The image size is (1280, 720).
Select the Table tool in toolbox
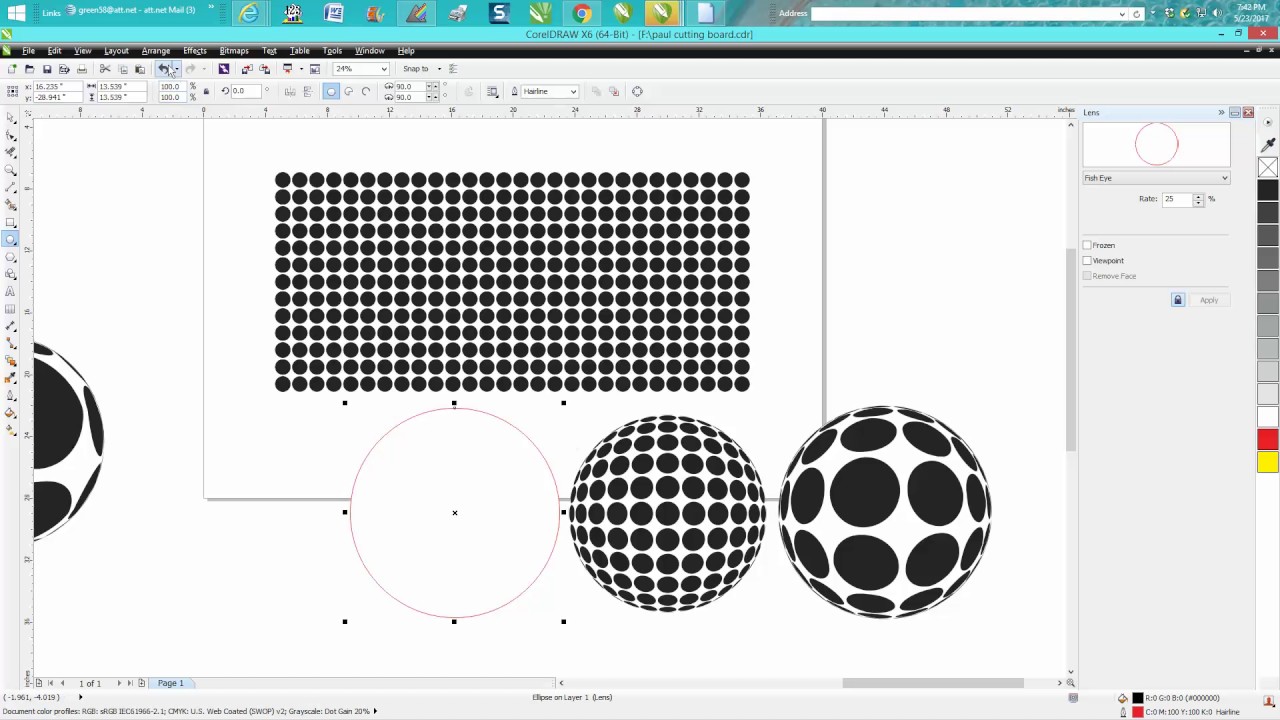coord(10,309)
